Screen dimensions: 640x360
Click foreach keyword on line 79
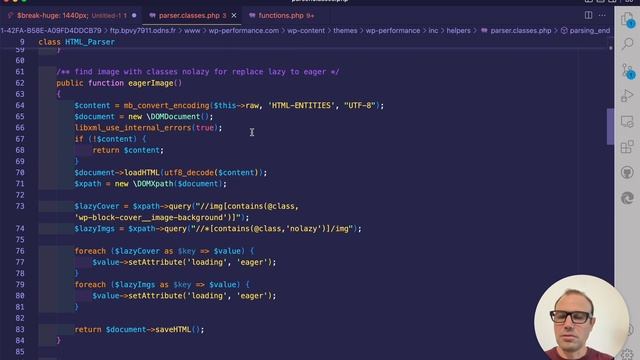coord(90,284)
